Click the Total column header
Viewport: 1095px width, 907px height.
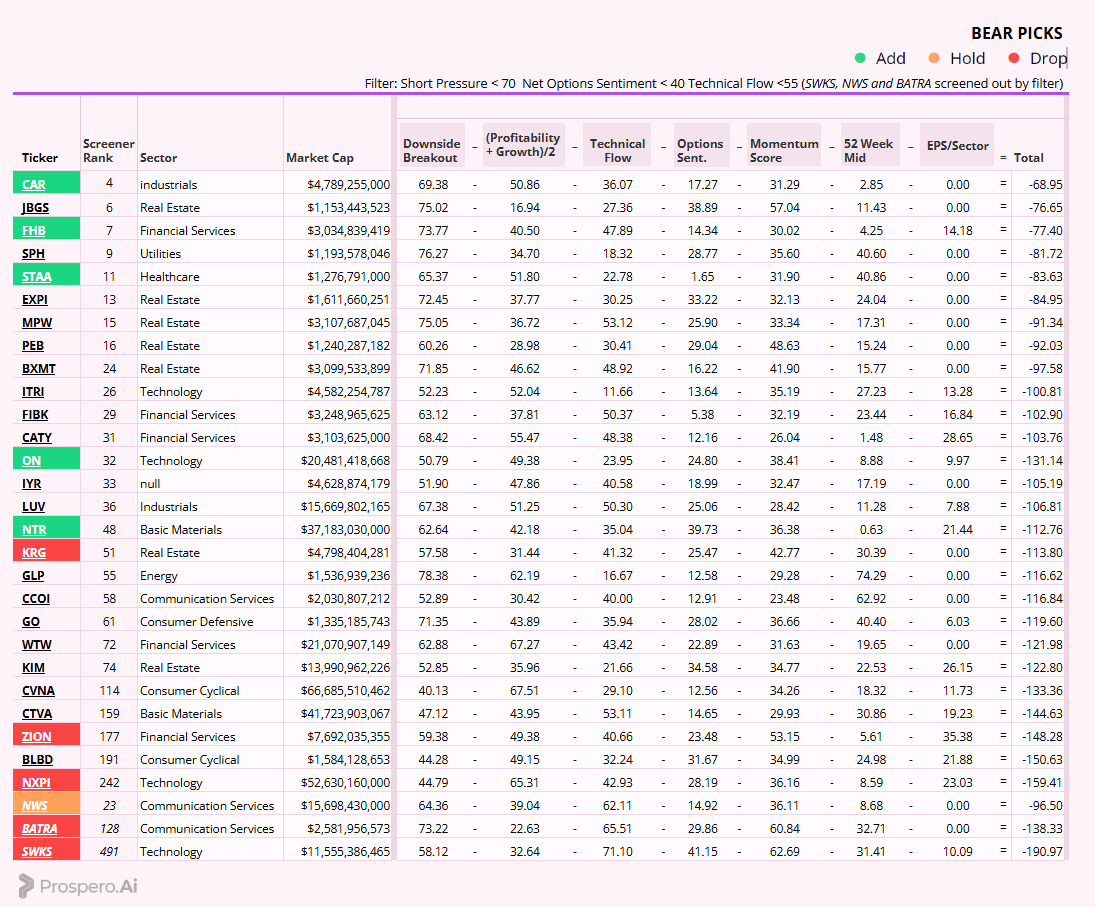pos(1029,158)
